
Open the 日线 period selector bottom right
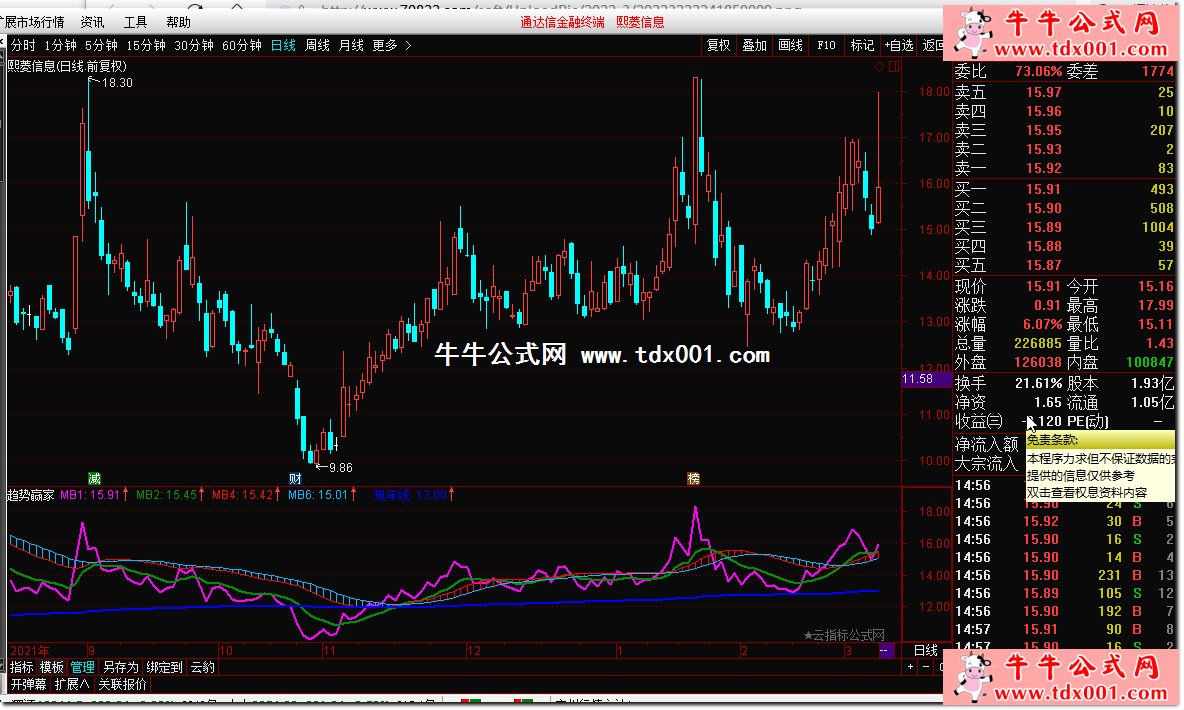[927, 650]
